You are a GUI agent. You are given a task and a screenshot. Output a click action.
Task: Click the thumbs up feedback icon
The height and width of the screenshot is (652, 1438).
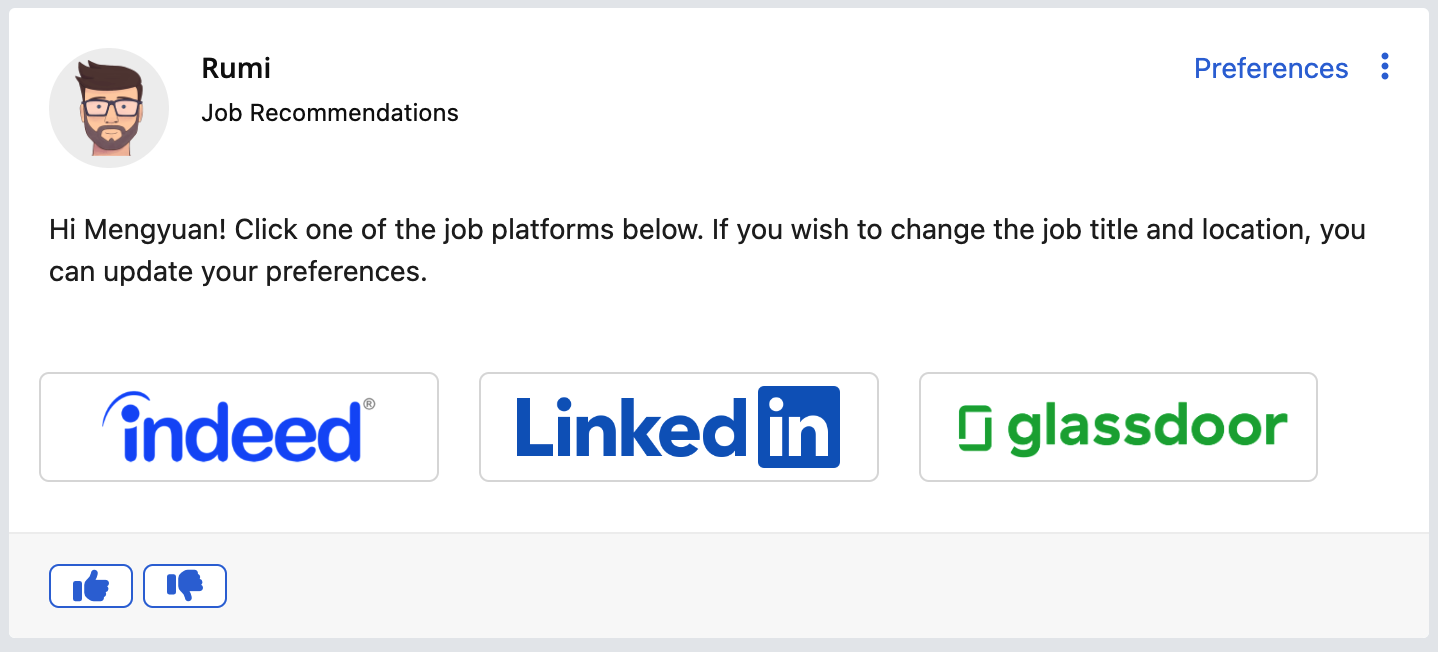click(x=91, y=586)
